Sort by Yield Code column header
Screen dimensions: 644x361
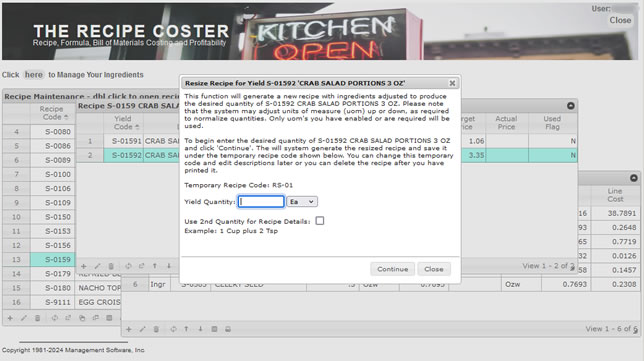123,123
